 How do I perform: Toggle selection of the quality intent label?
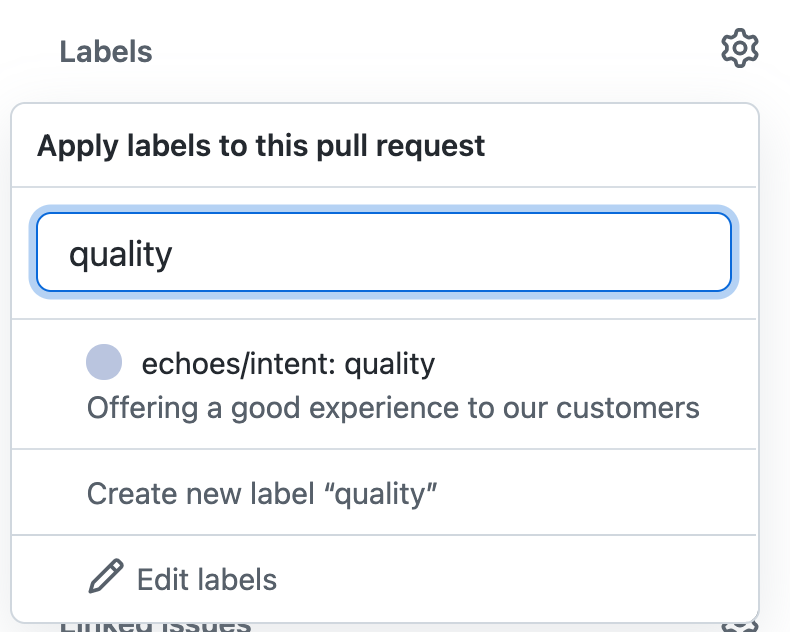coord(384,384)
